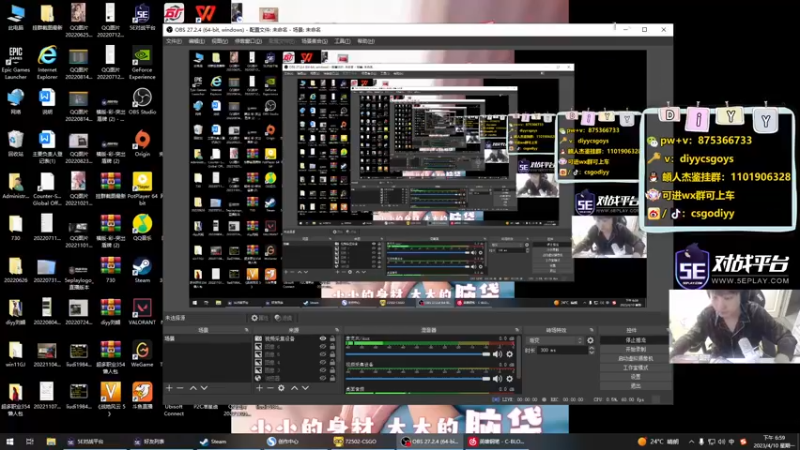Screen dimensions: 800x450
Task: Open settings gear for the 视频采集设备 audio channel
Action: click(x=509, y=379)
